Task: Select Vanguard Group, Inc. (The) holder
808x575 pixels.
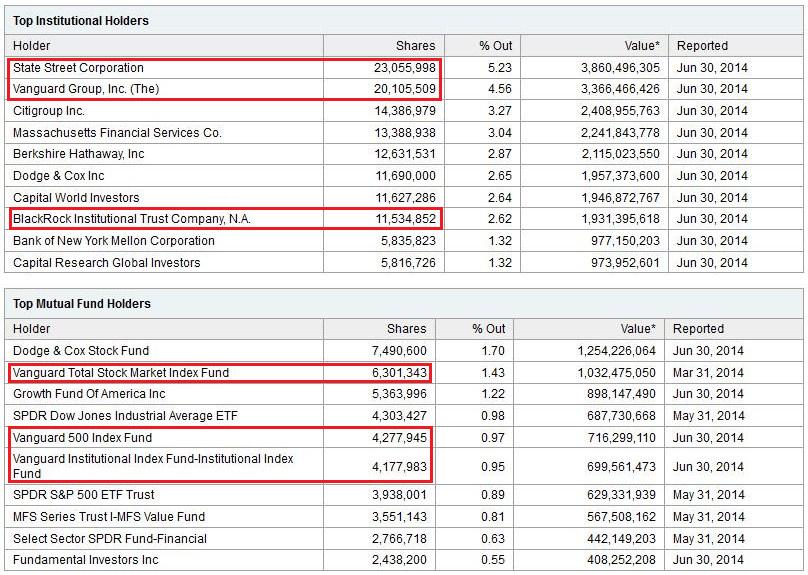Action: point(86,89)
